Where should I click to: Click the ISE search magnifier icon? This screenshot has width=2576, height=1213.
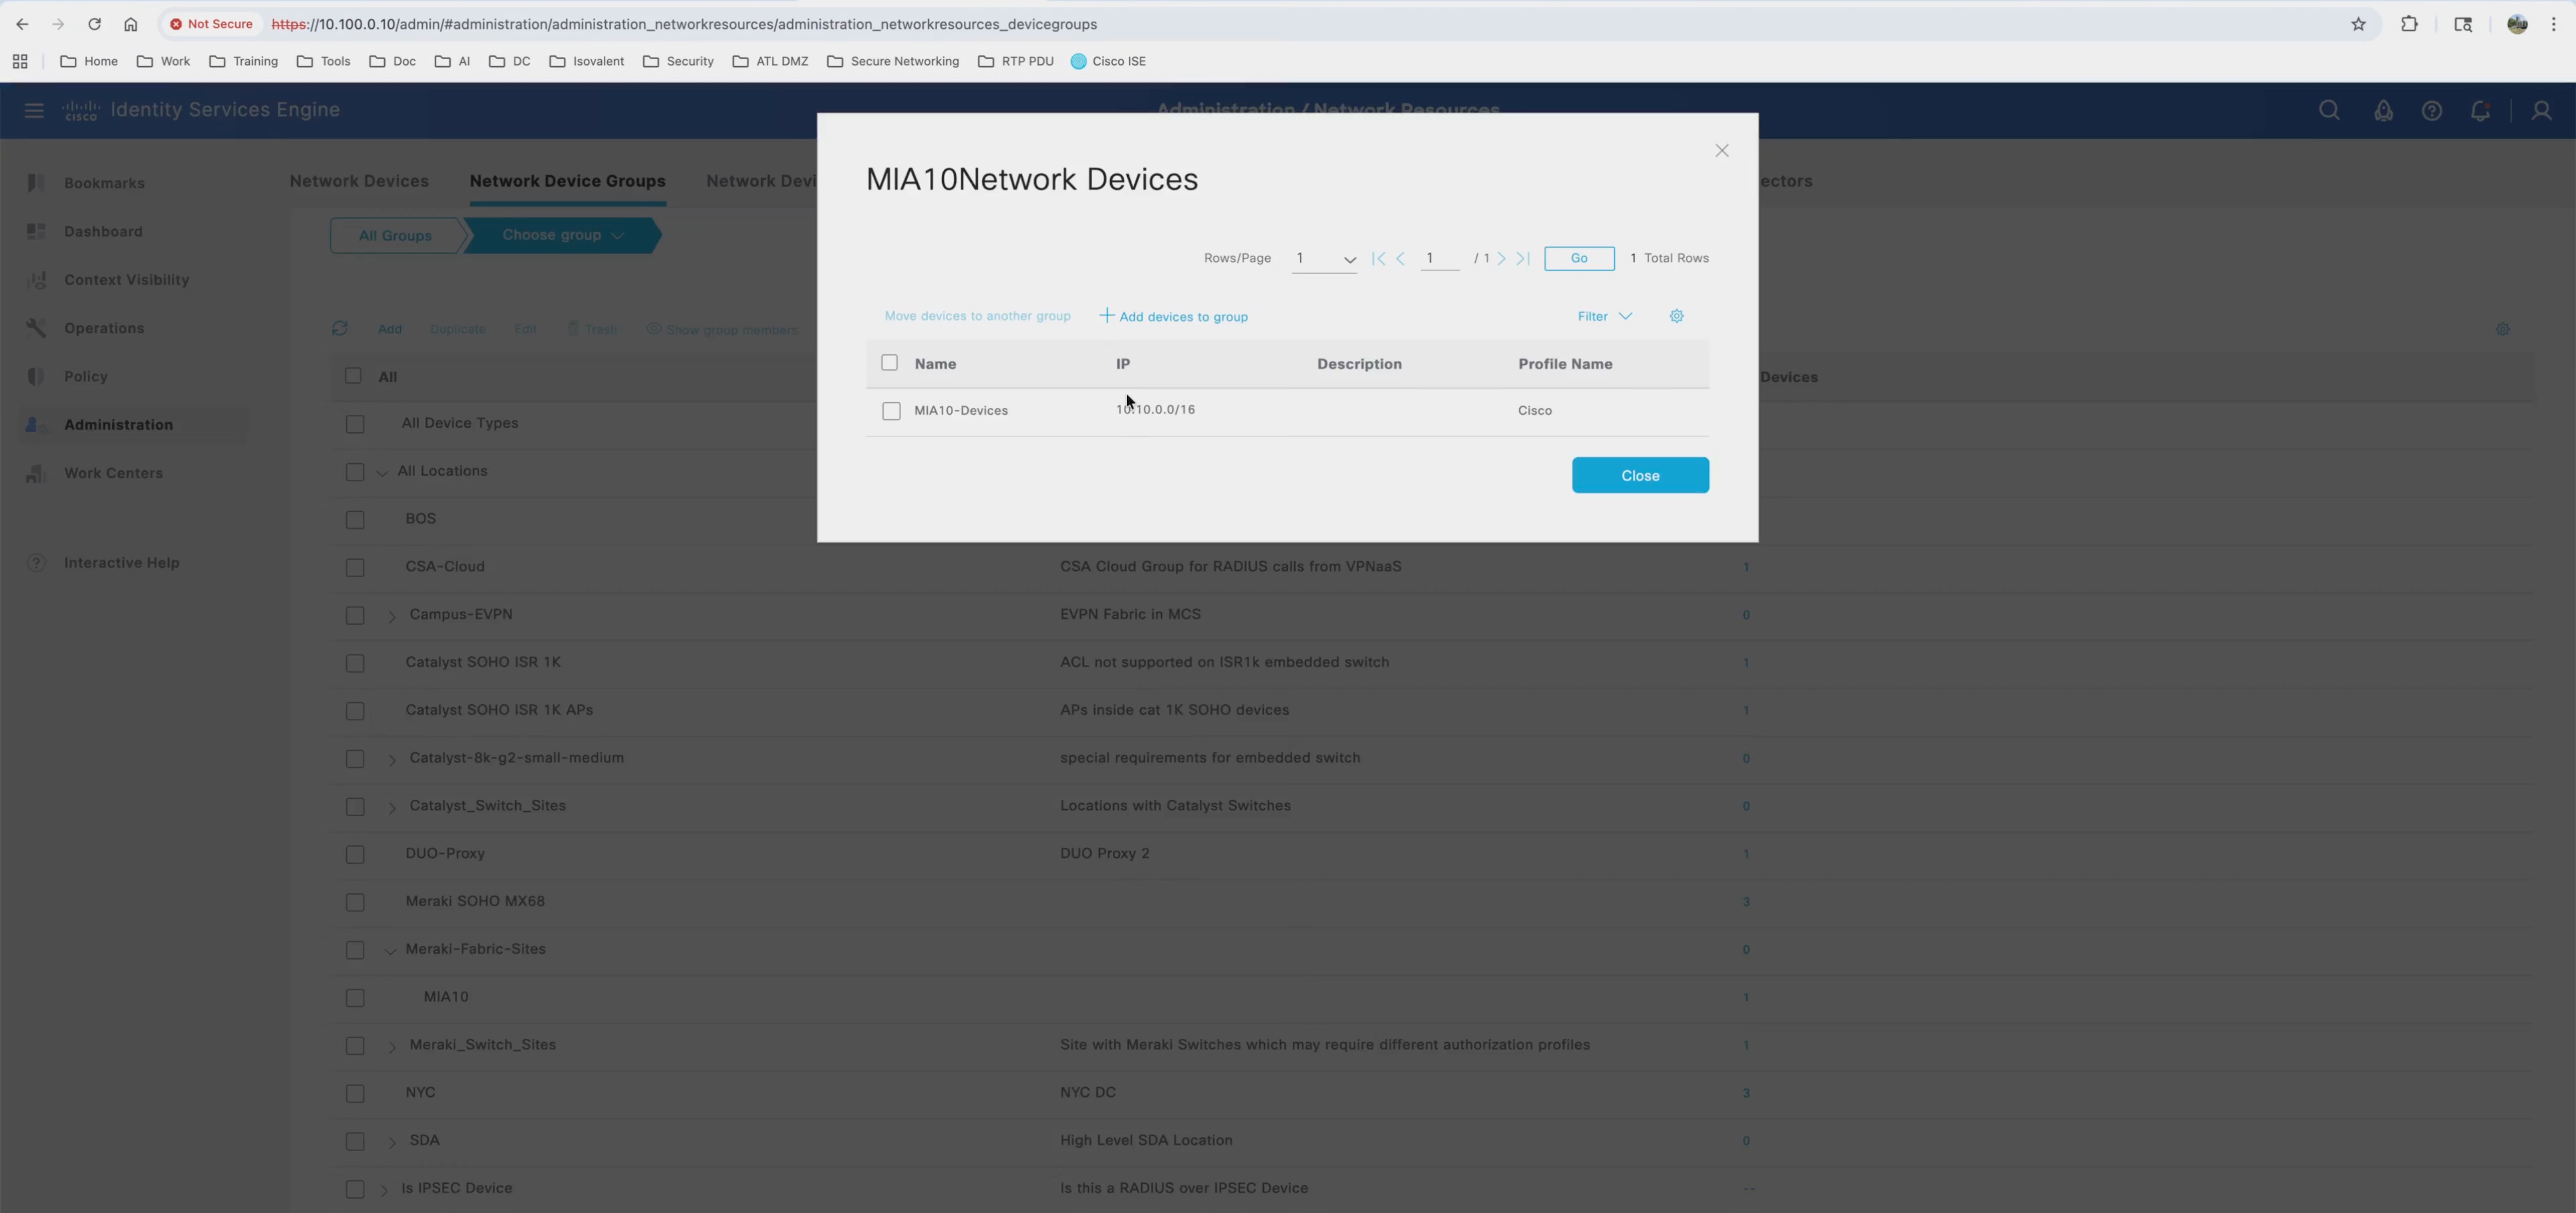click(2329, 110)
